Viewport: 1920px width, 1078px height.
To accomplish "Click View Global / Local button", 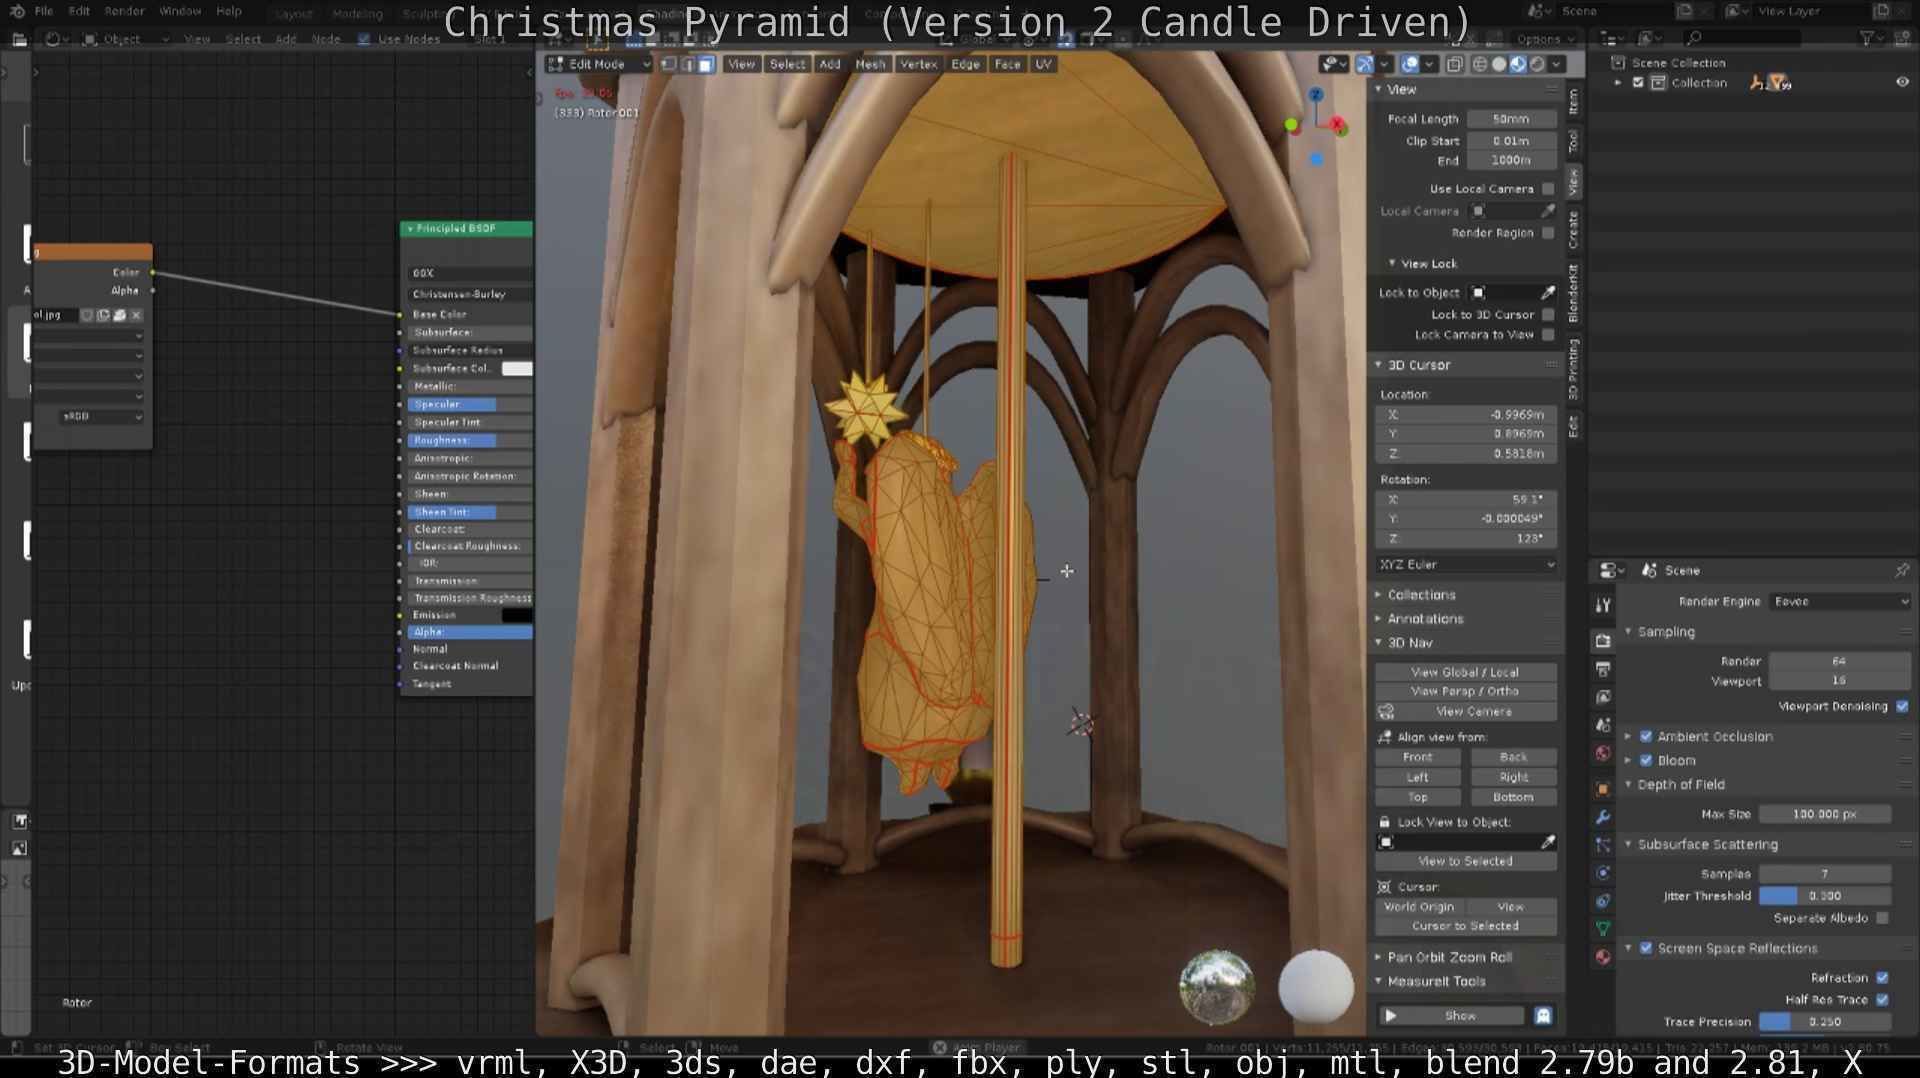I will [x=1465, y=673].
